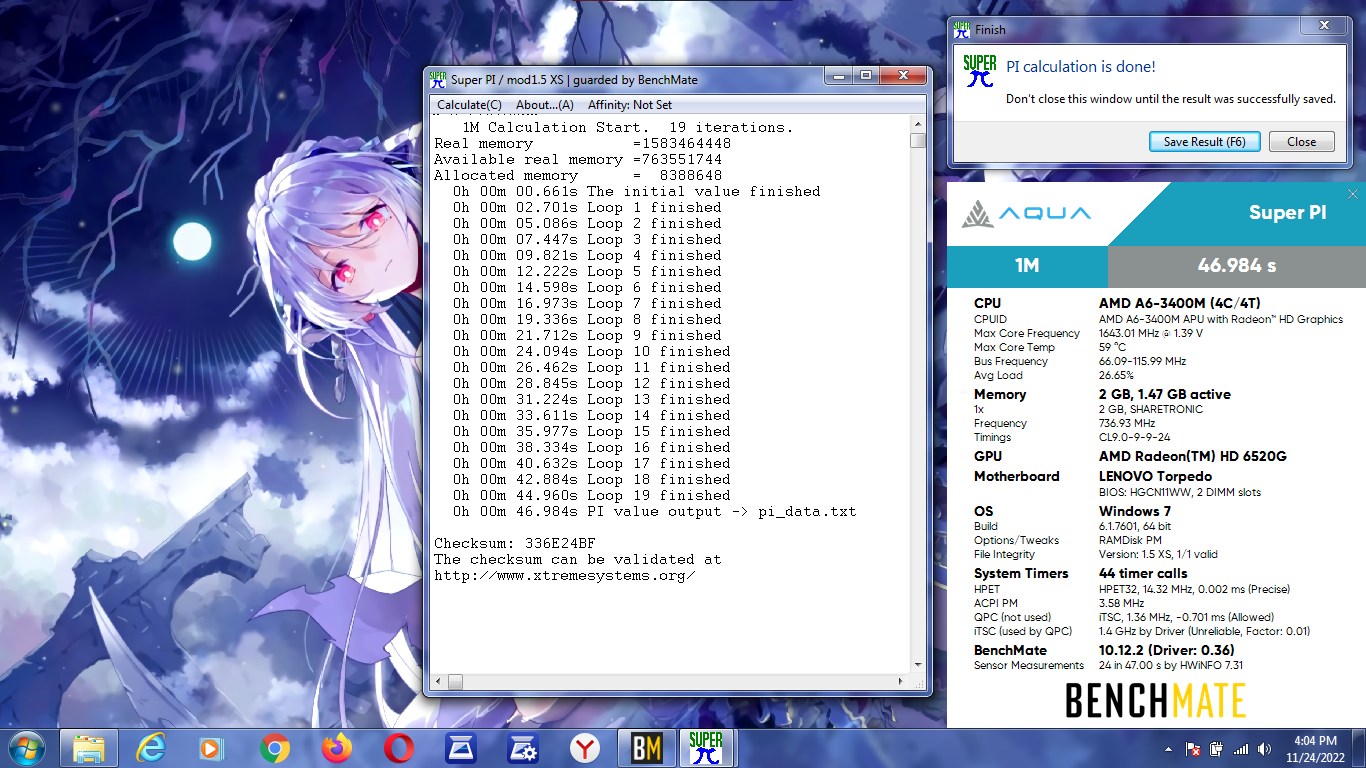Launch Opera browser from the taskbar

[x=399, y=748]
